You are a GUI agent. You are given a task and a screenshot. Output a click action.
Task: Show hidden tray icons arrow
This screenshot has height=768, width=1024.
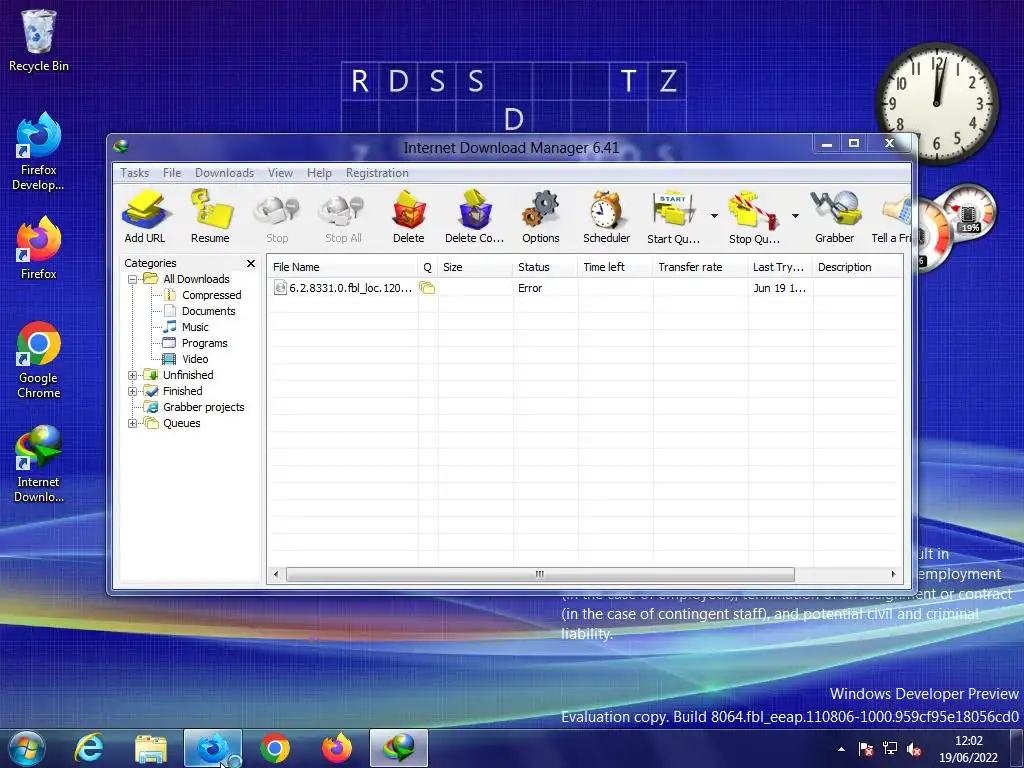(841, 749)
